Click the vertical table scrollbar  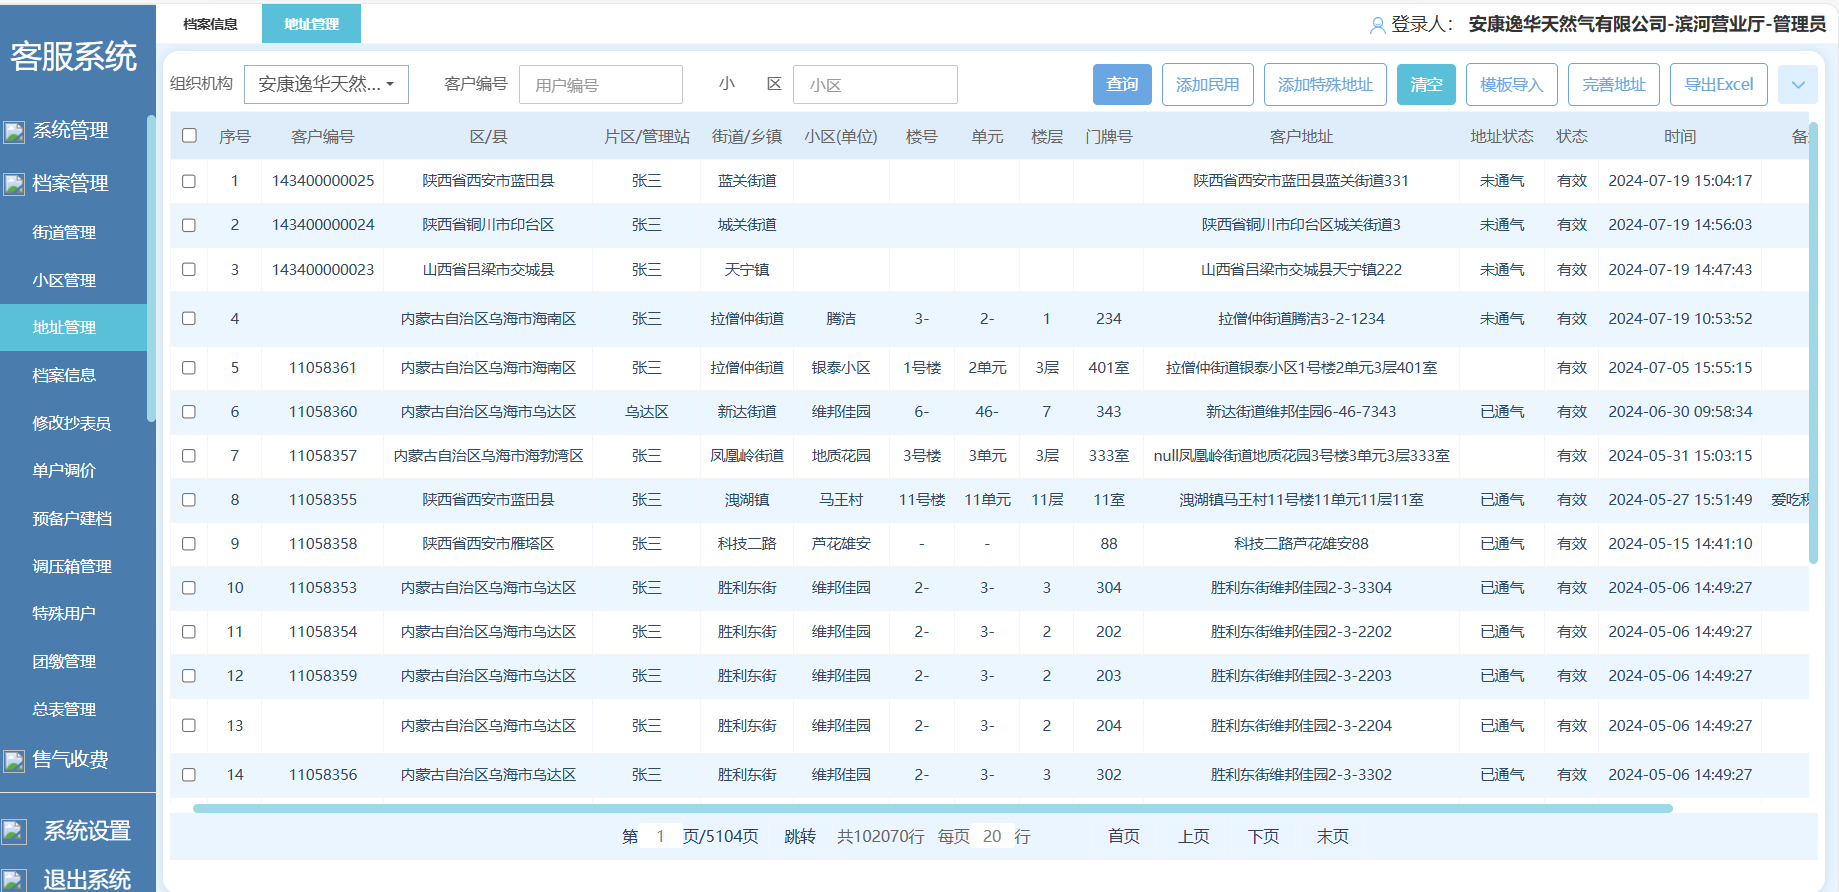(1813, 343)
